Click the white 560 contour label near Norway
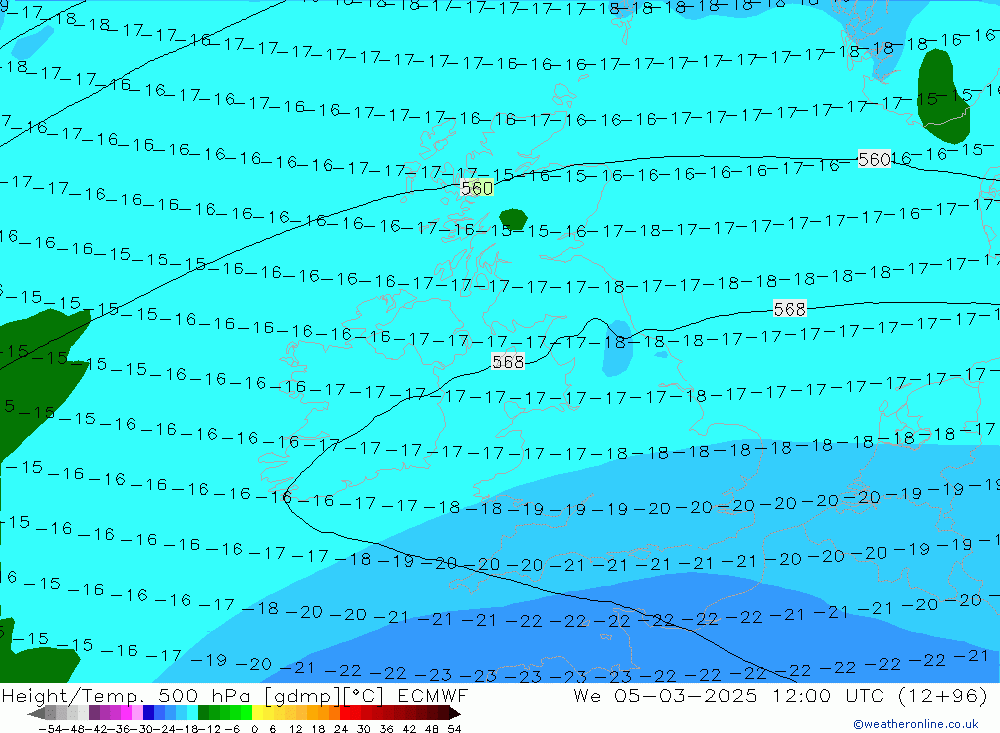 tap(874, 159)
